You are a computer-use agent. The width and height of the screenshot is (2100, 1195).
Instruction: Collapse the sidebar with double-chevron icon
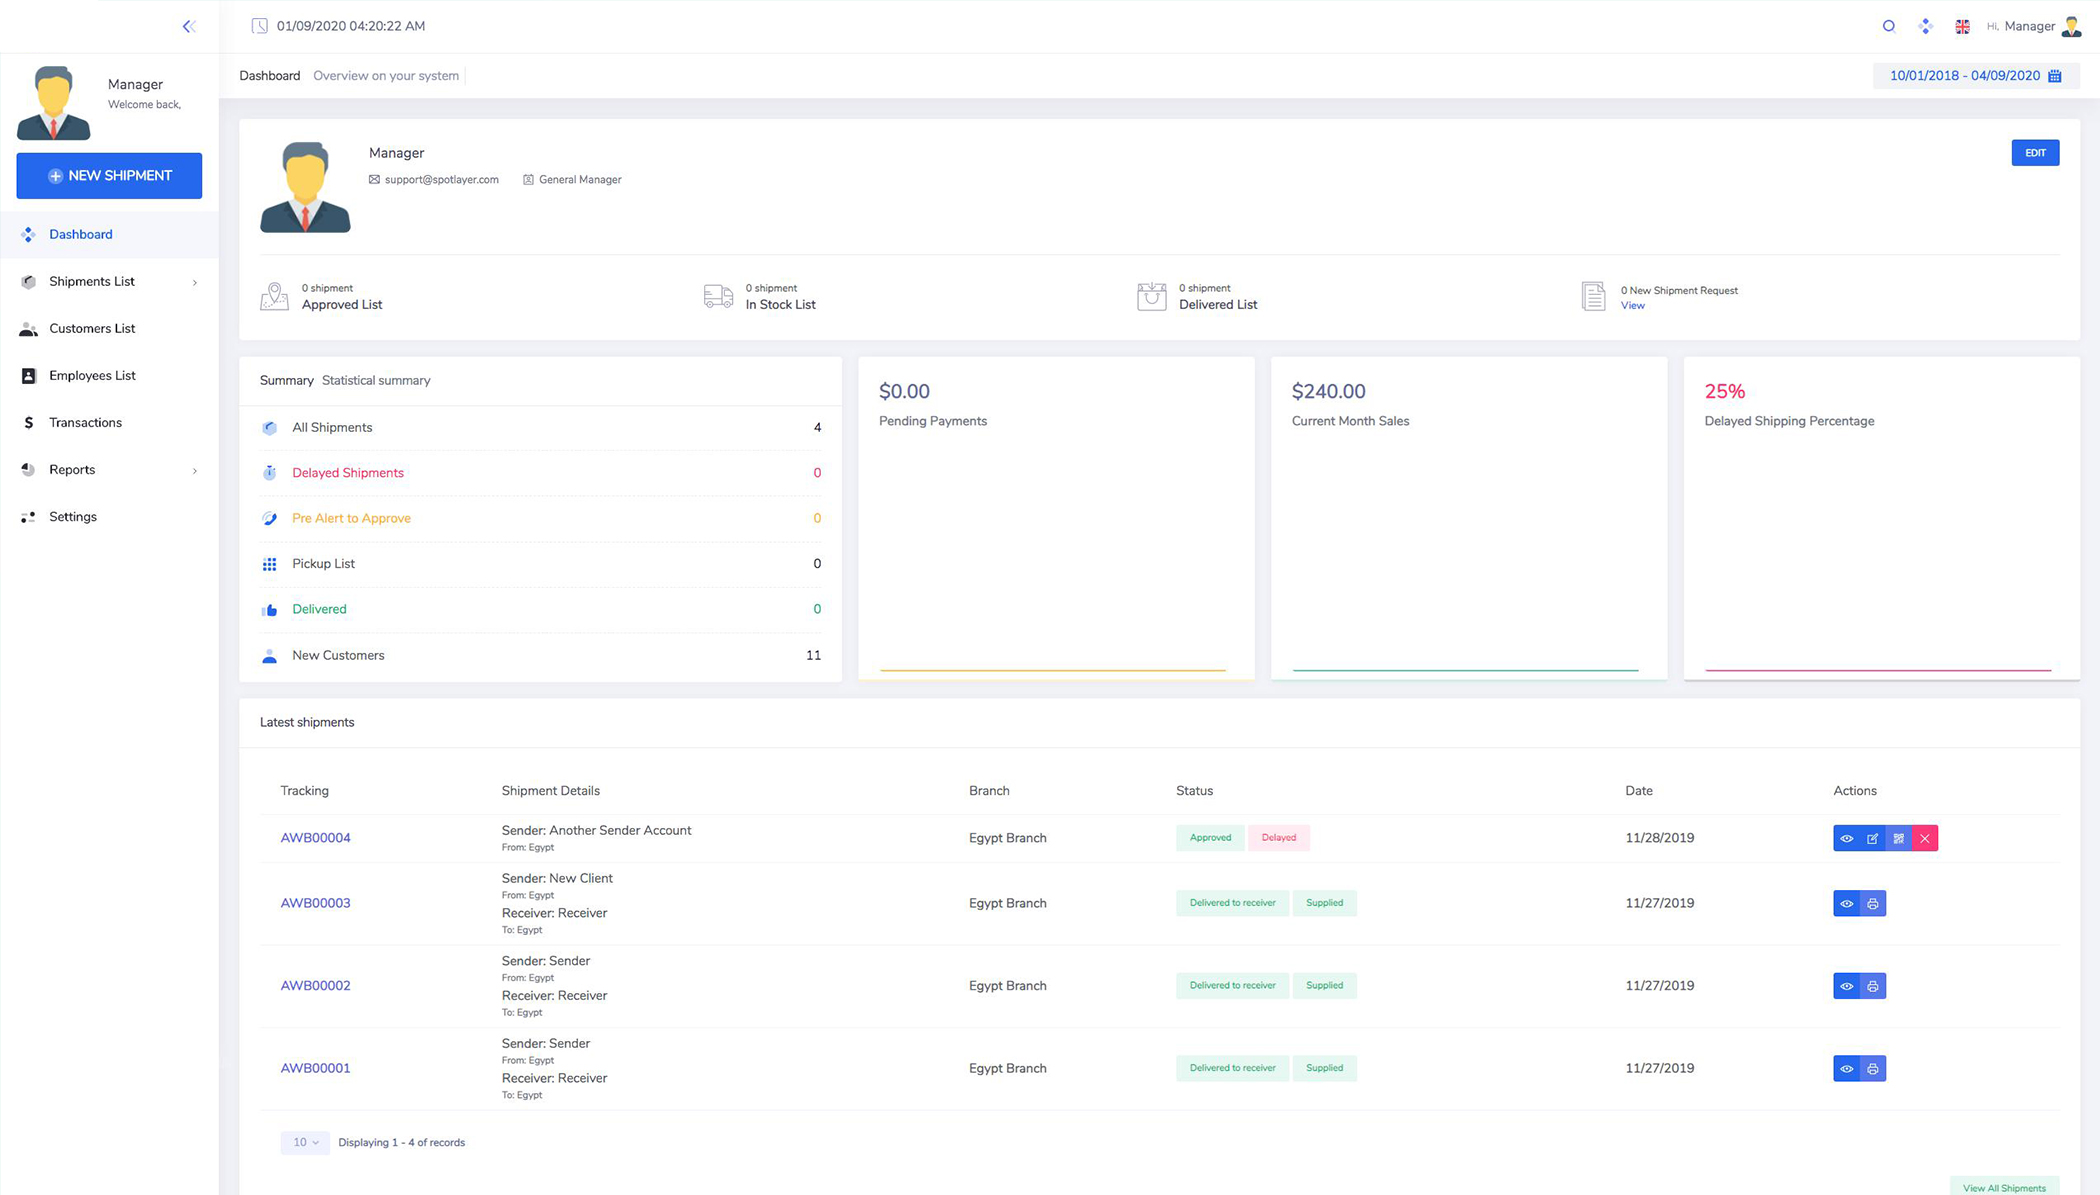click(x=189, y=26)
